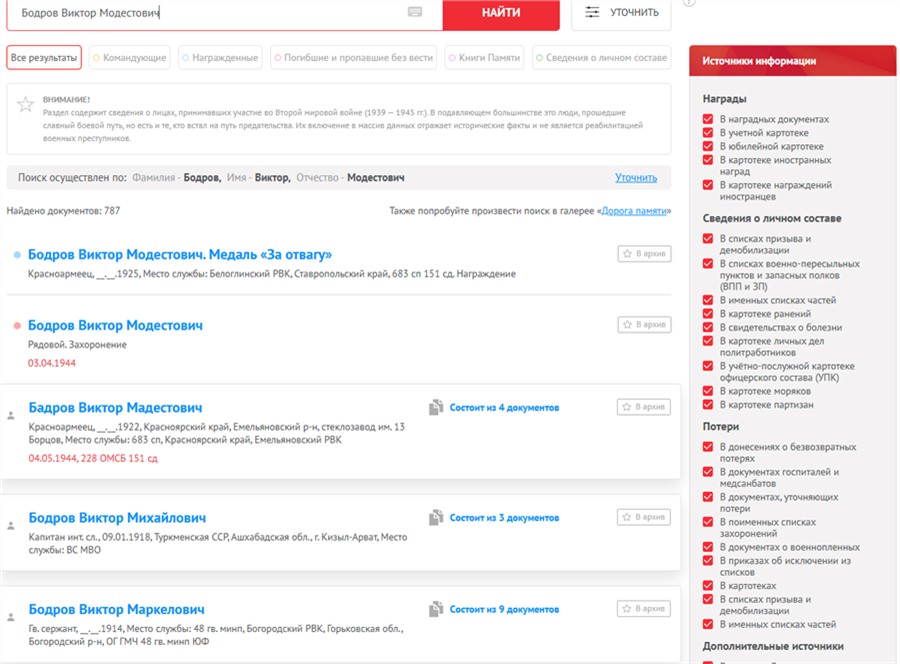Switch to the Награжденные tab
The width and height of the screenshot is (900, 664).
[220, 57]
